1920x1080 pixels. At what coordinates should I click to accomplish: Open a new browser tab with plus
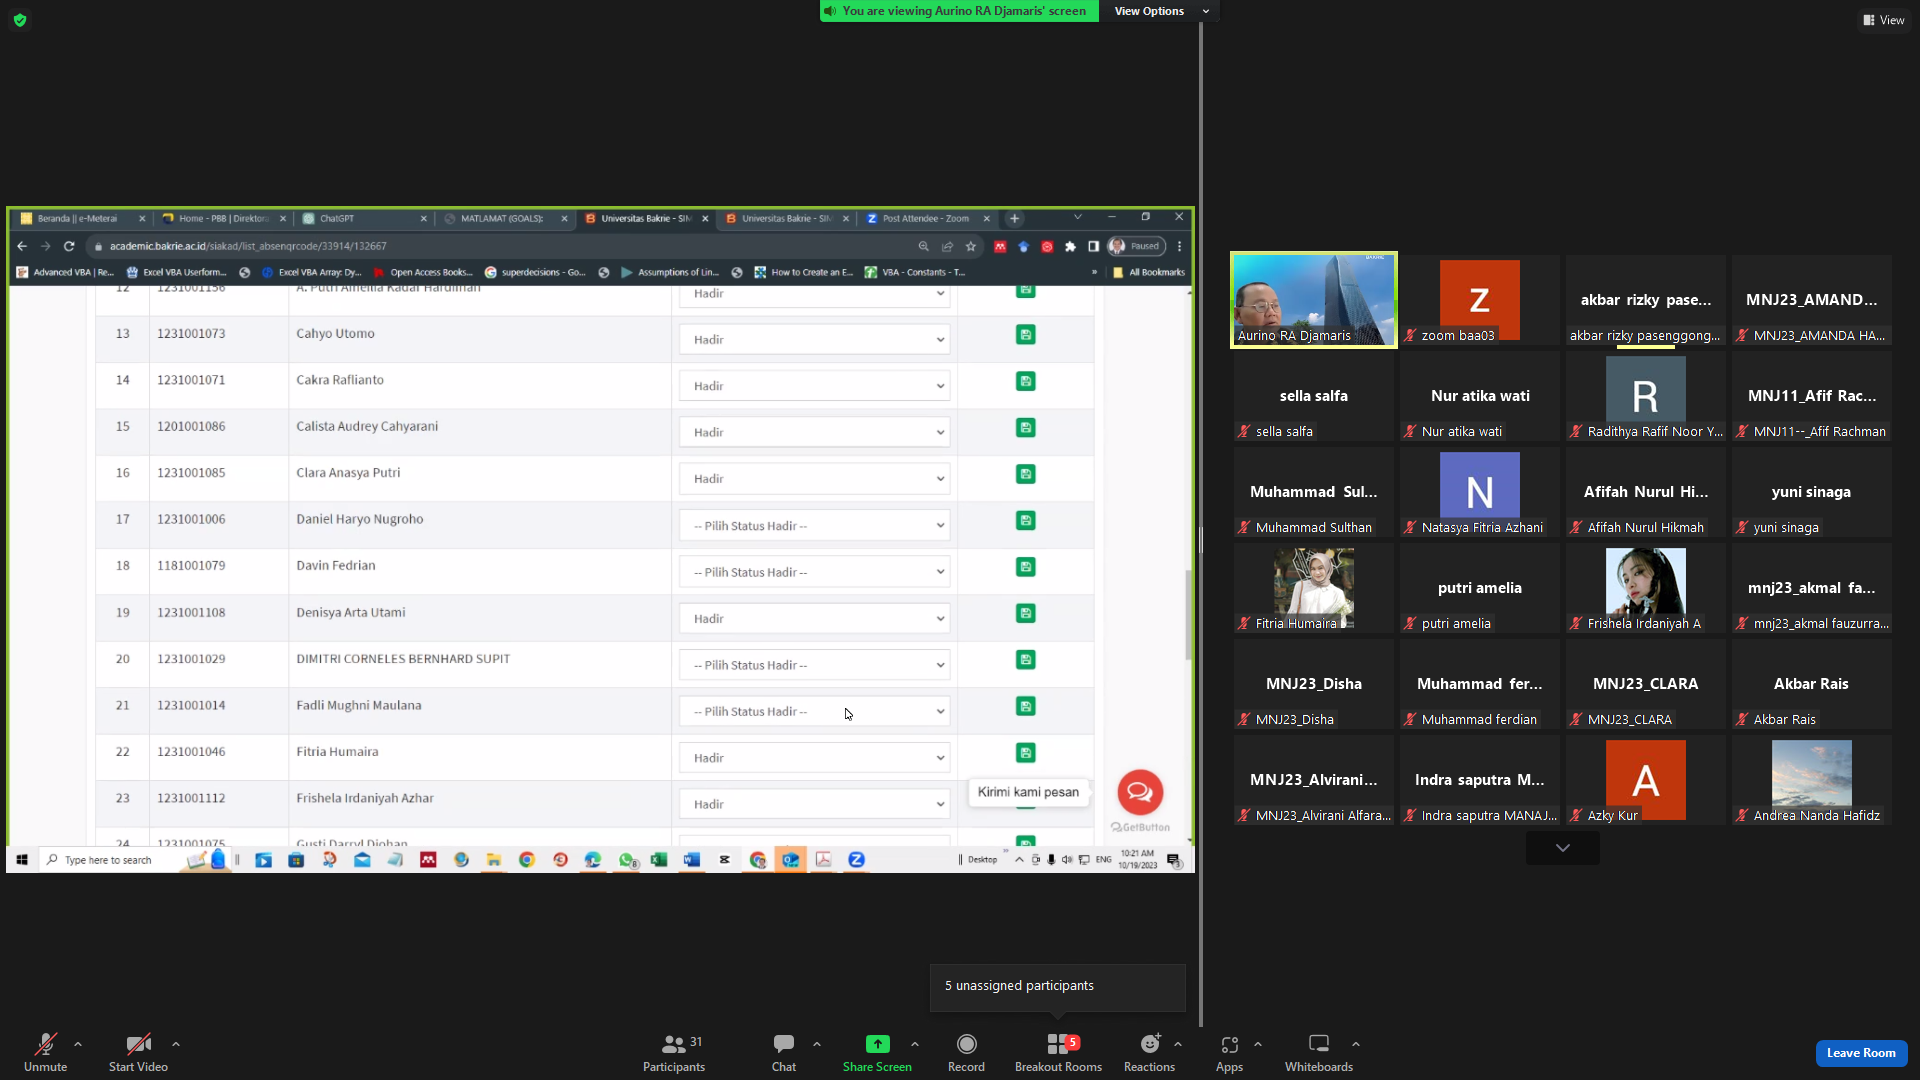coord(1014,218)
